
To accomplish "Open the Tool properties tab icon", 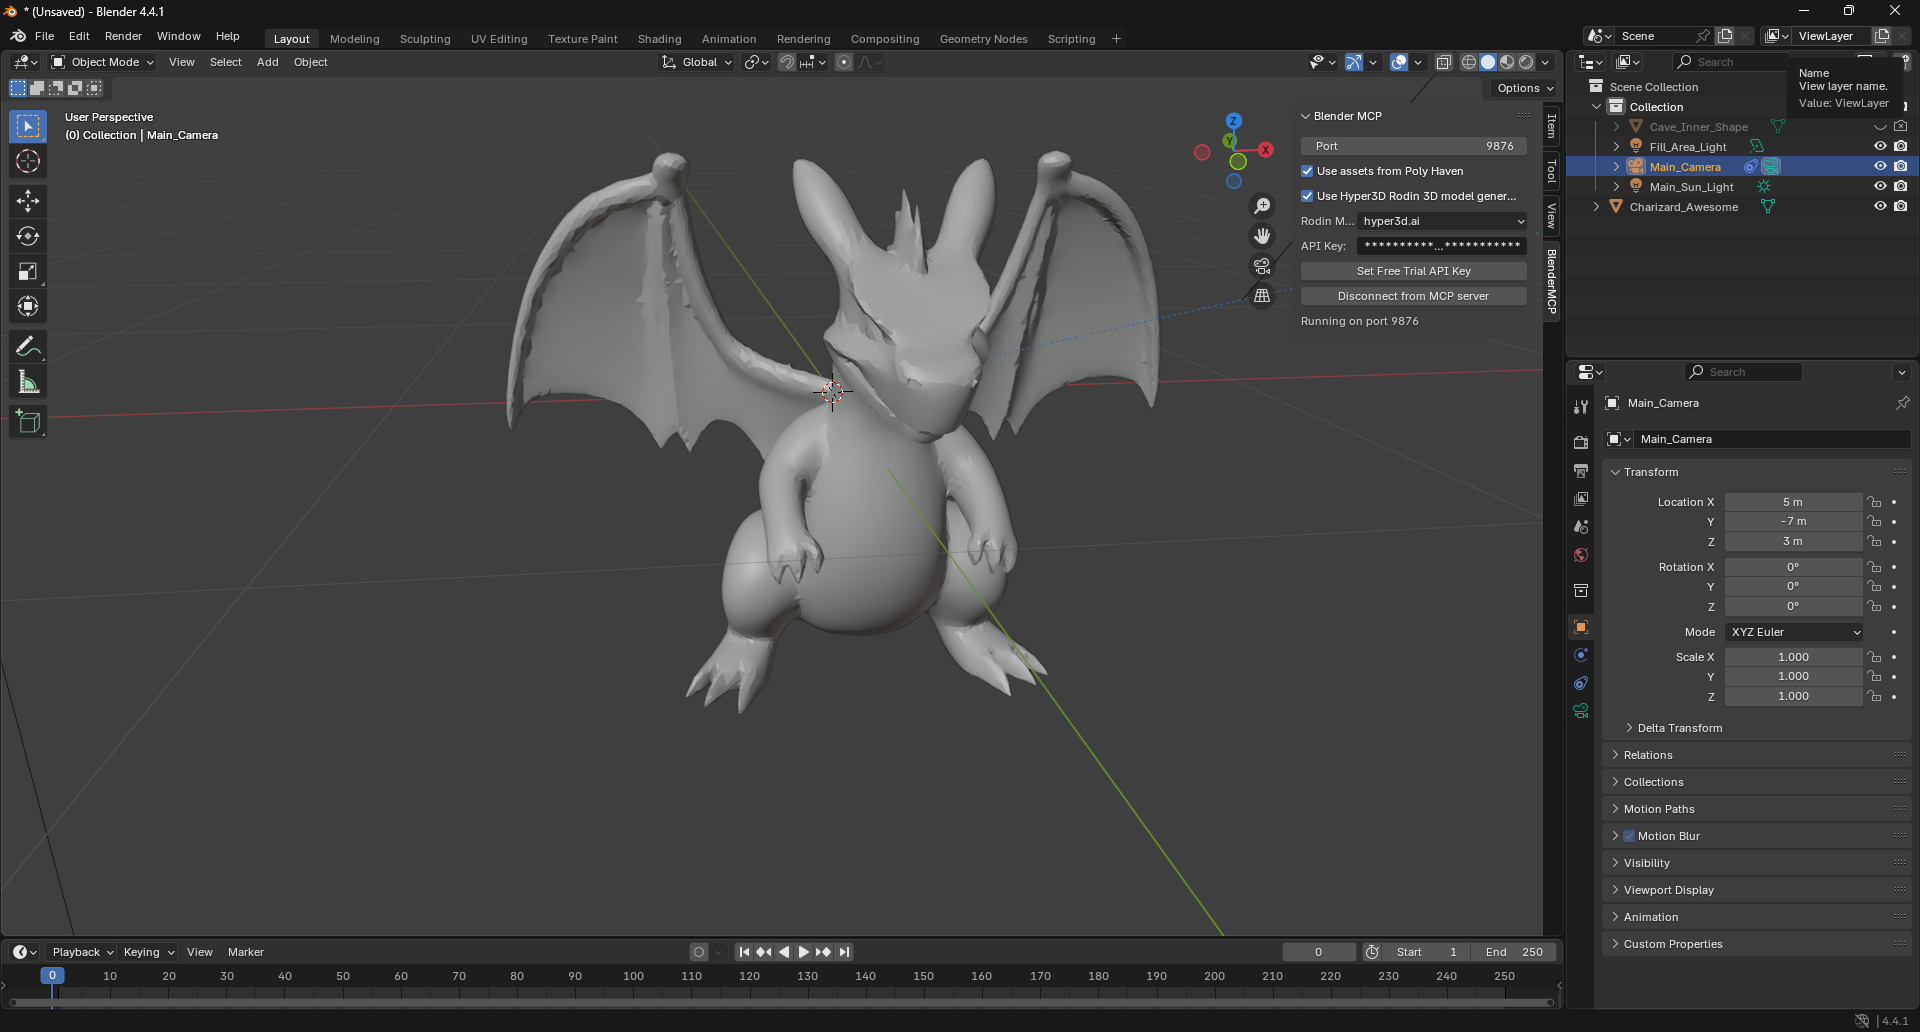I will 1581,407.
